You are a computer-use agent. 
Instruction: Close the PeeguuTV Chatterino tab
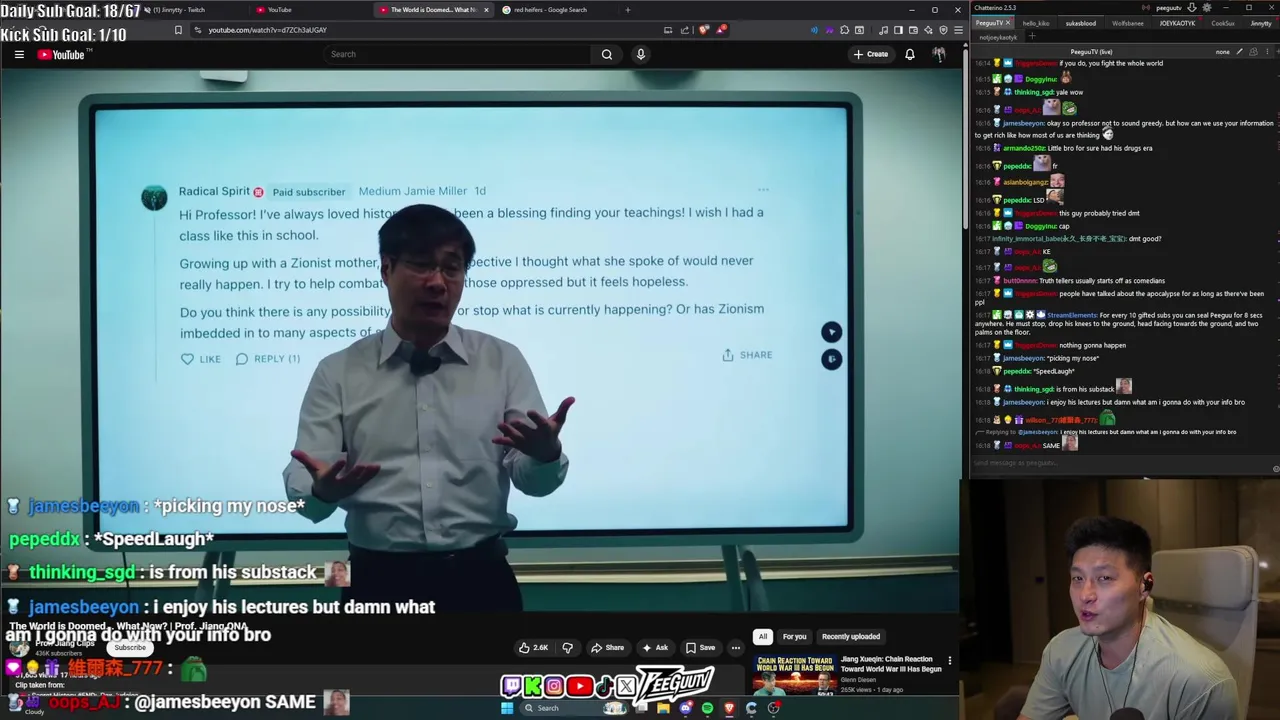[1008, 23]
